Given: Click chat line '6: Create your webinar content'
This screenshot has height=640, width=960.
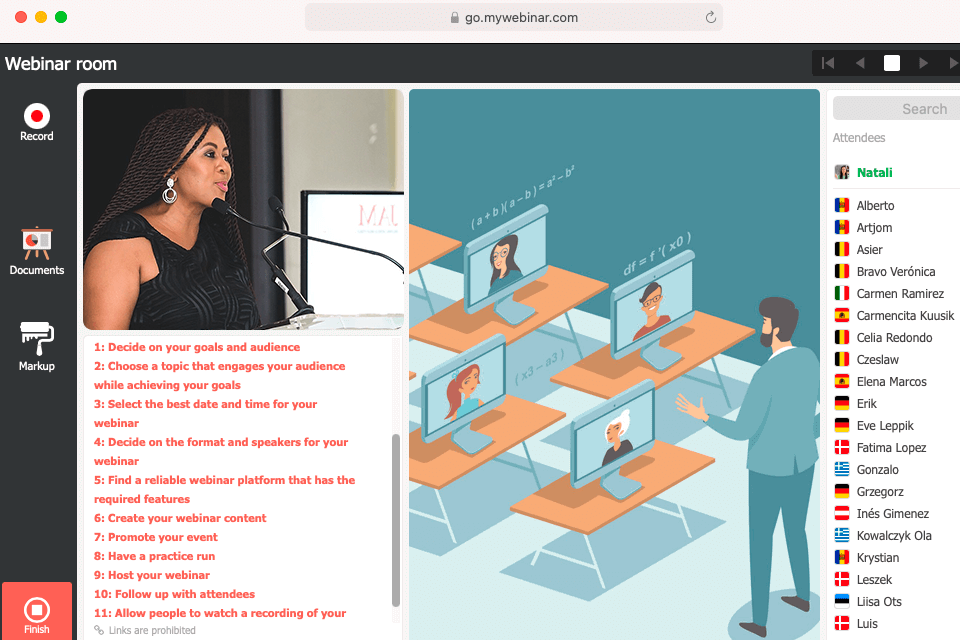Looking at the screenshot, I should (x=180, y=518).
